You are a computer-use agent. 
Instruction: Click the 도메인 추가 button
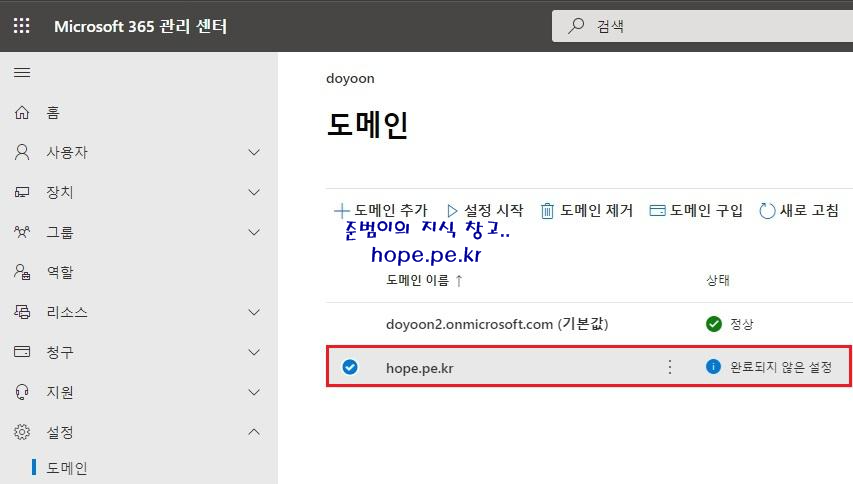click(x=381, y=210)
